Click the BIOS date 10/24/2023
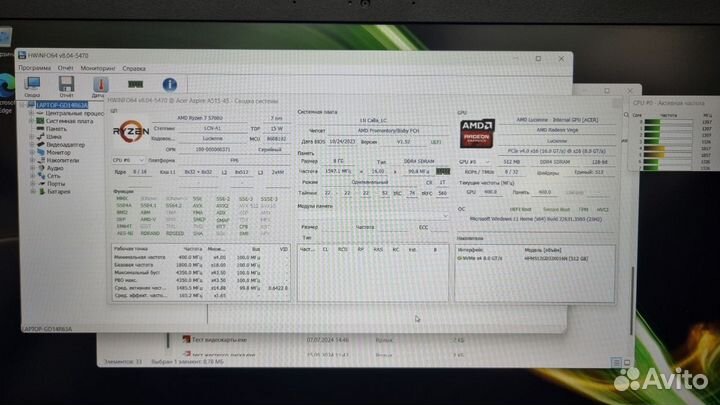The height and width of the screenshot is (405, 720). pyautogui.click(x=342, y=142)
